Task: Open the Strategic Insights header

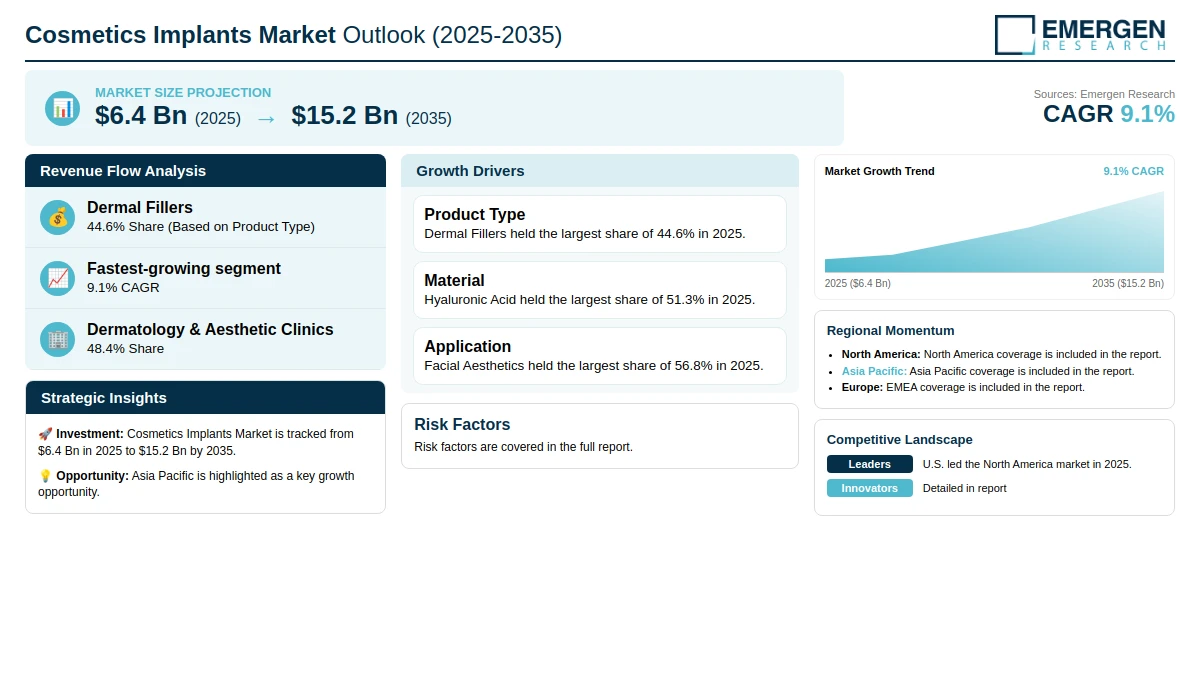Action: (205, 398)
